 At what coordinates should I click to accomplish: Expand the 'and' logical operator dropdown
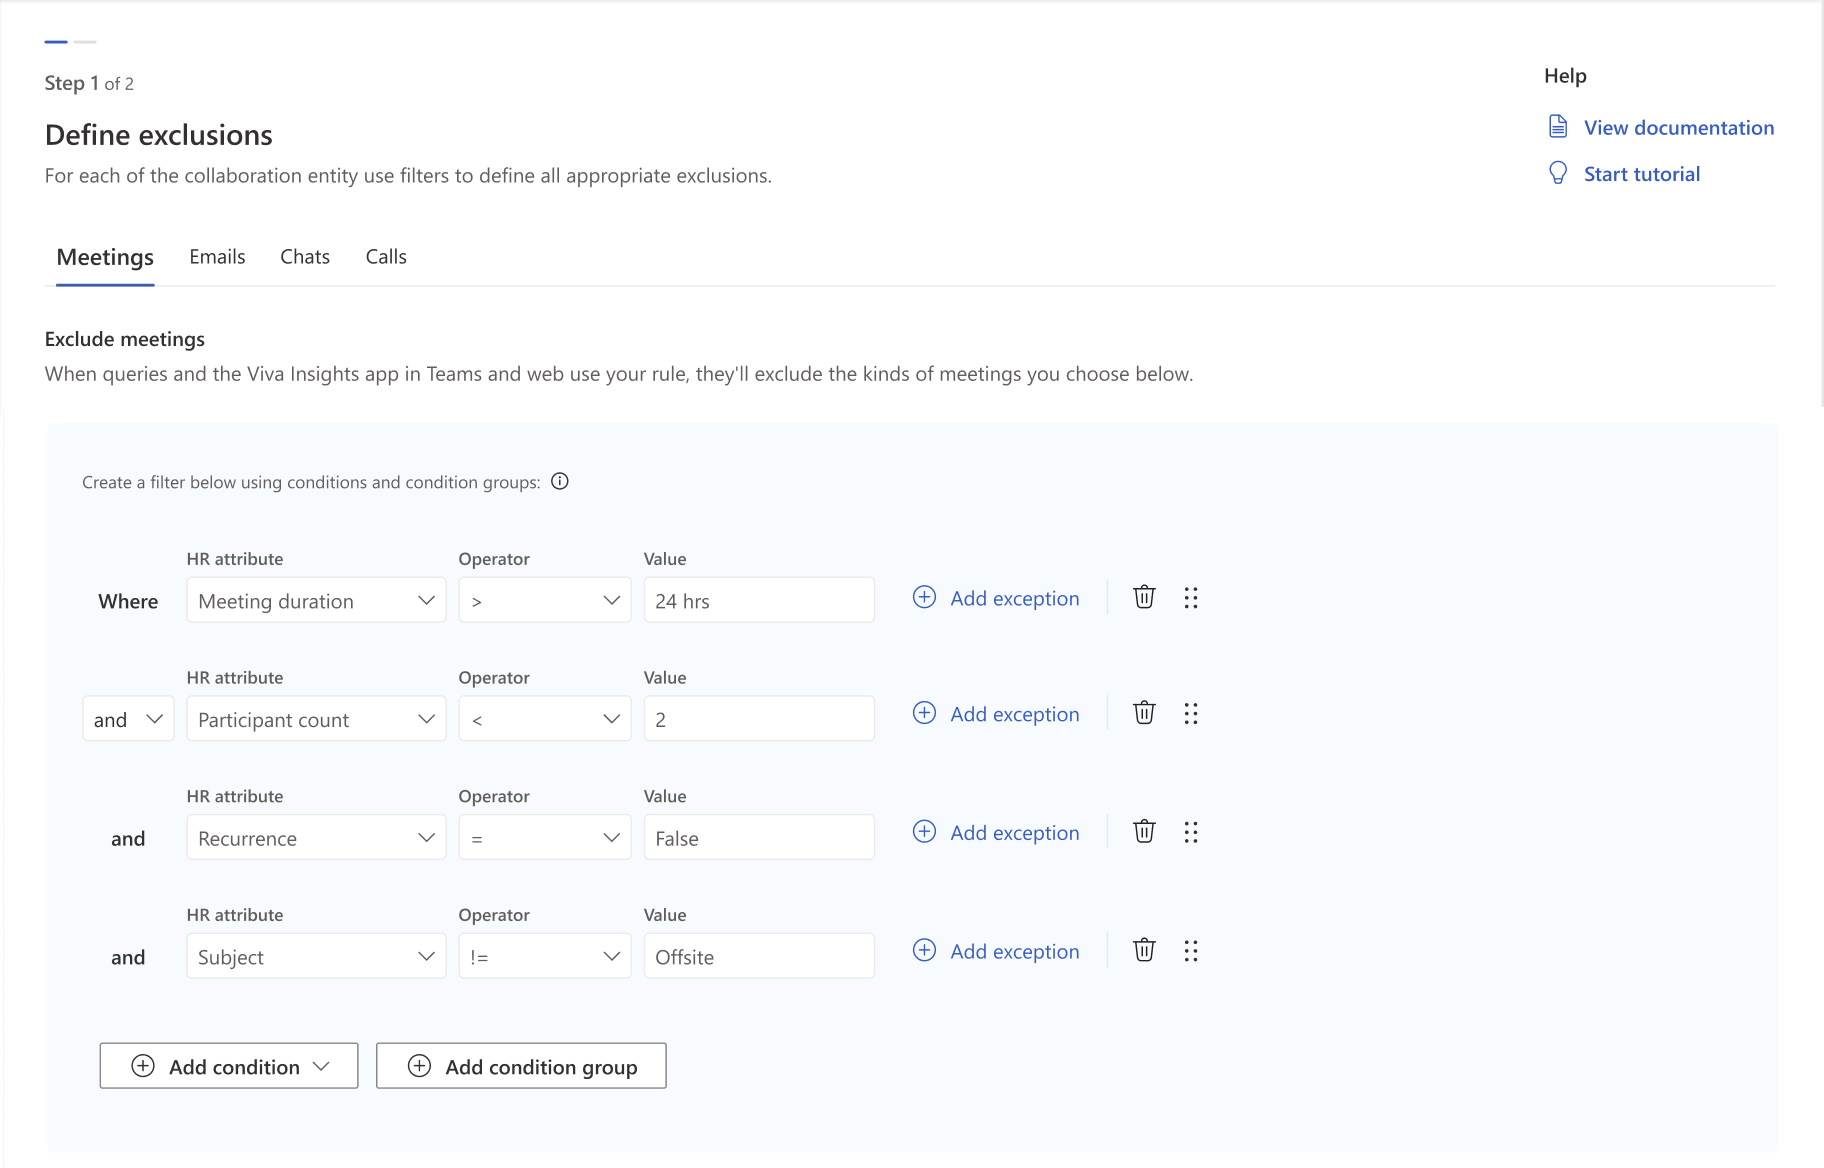tap(128, 720)
